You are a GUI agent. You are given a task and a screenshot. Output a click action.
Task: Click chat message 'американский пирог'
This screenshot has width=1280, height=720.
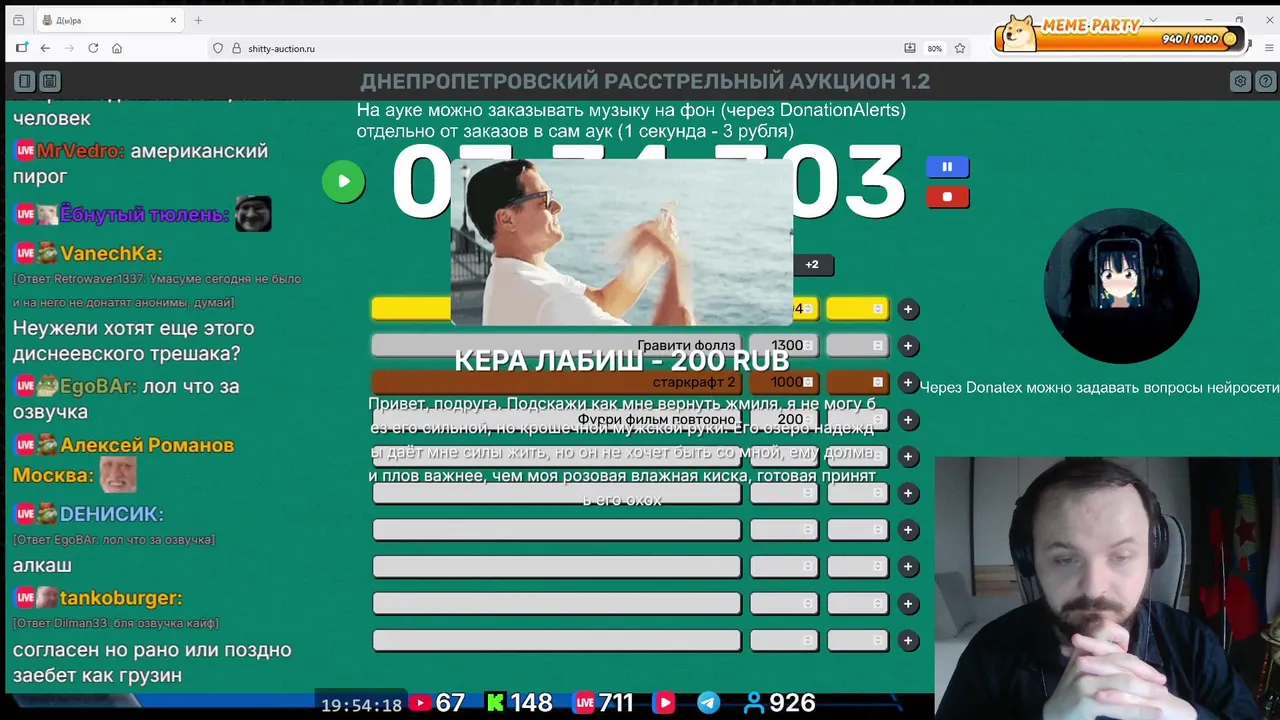tap(140, 164)
